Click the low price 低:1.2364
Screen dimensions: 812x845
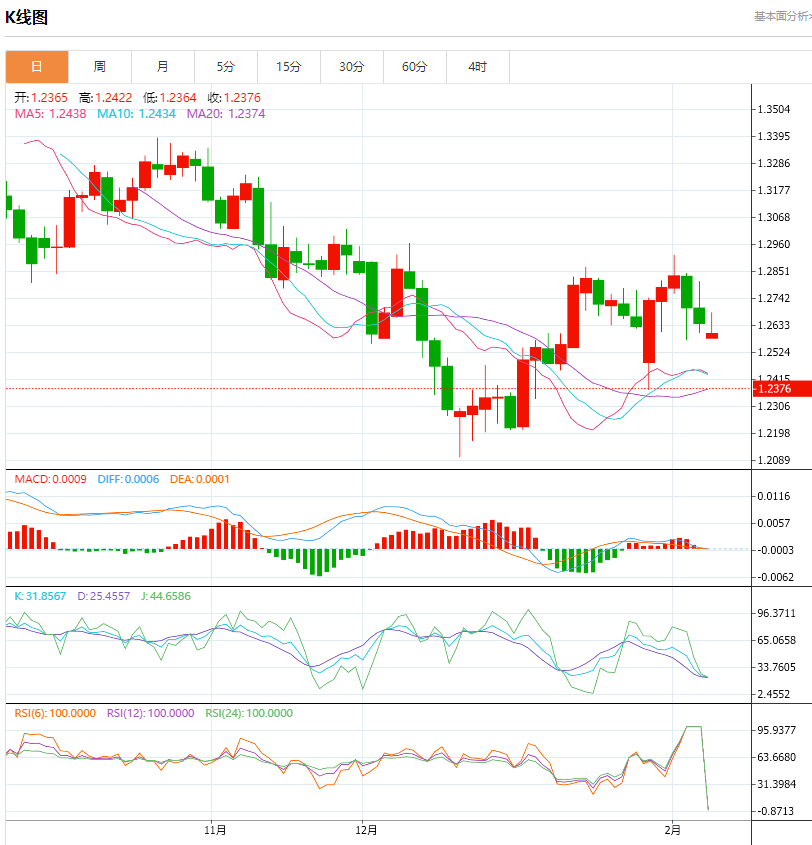click(170, 98)
